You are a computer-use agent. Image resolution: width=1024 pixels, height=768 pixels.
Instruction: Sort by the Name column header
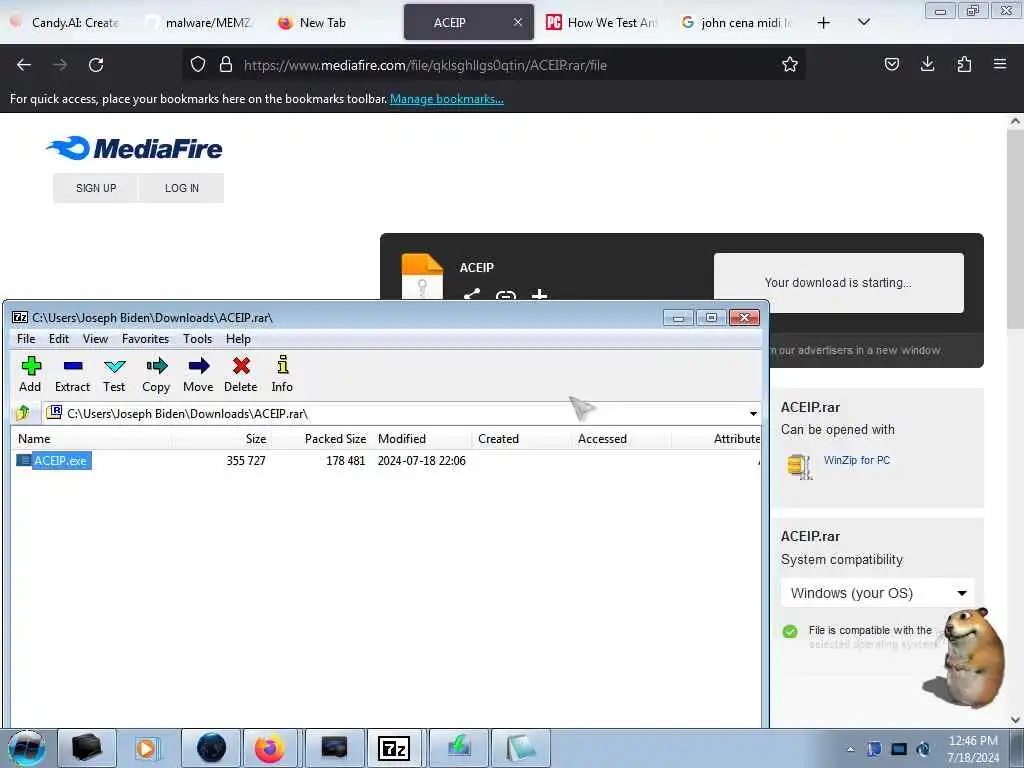pyautogui.click(x=91, y=439)
